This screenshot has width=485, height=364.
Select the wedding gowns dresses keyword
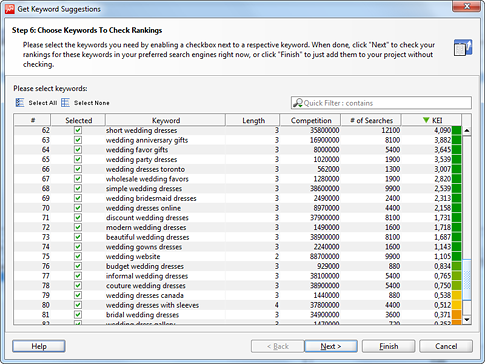click(x=144, y=247)
